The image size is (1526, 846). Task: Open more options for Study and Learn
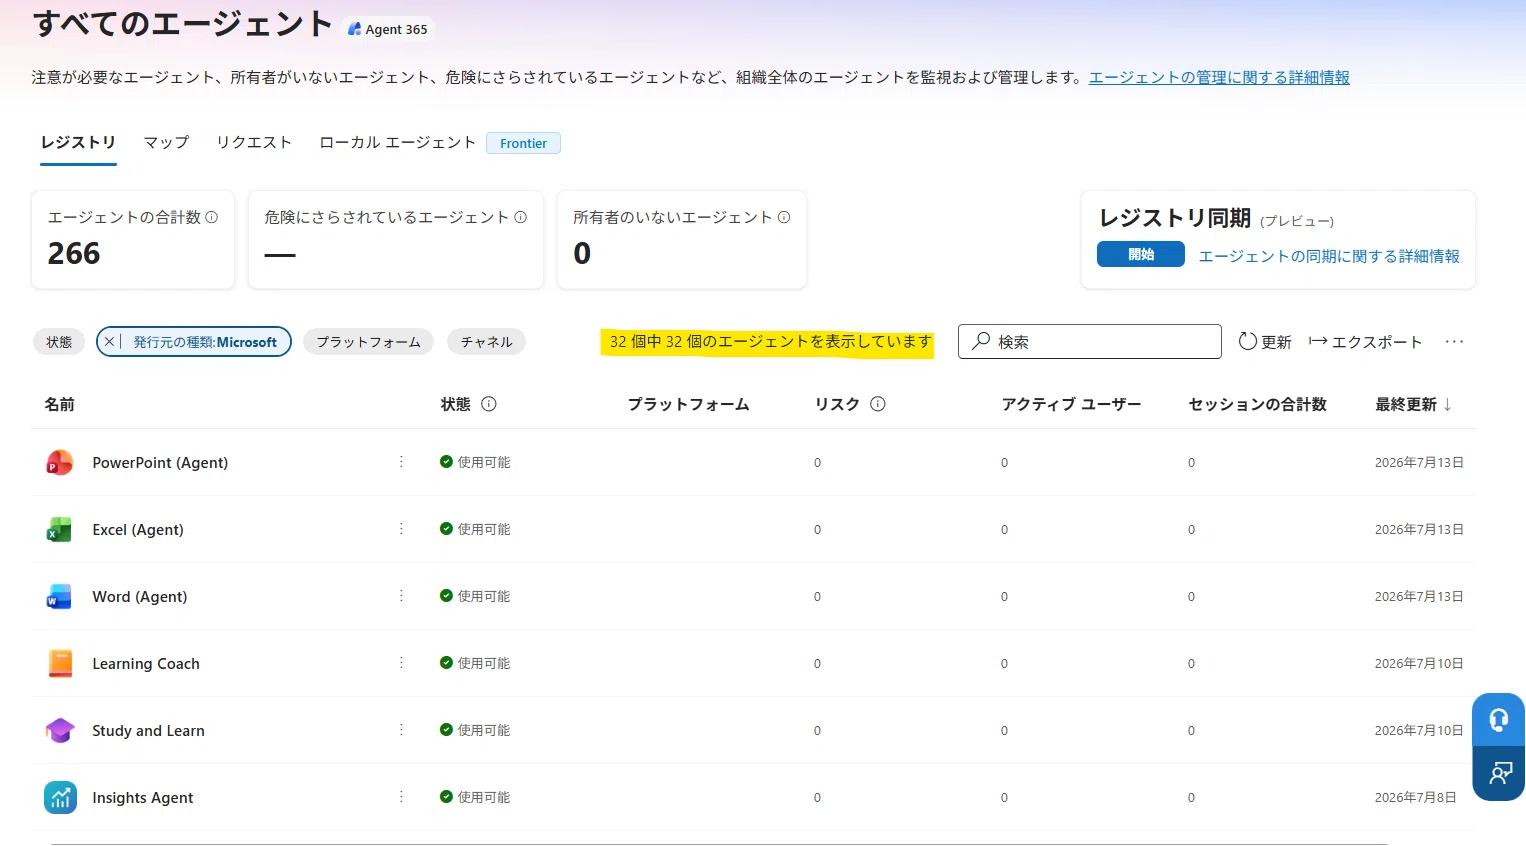401,730
